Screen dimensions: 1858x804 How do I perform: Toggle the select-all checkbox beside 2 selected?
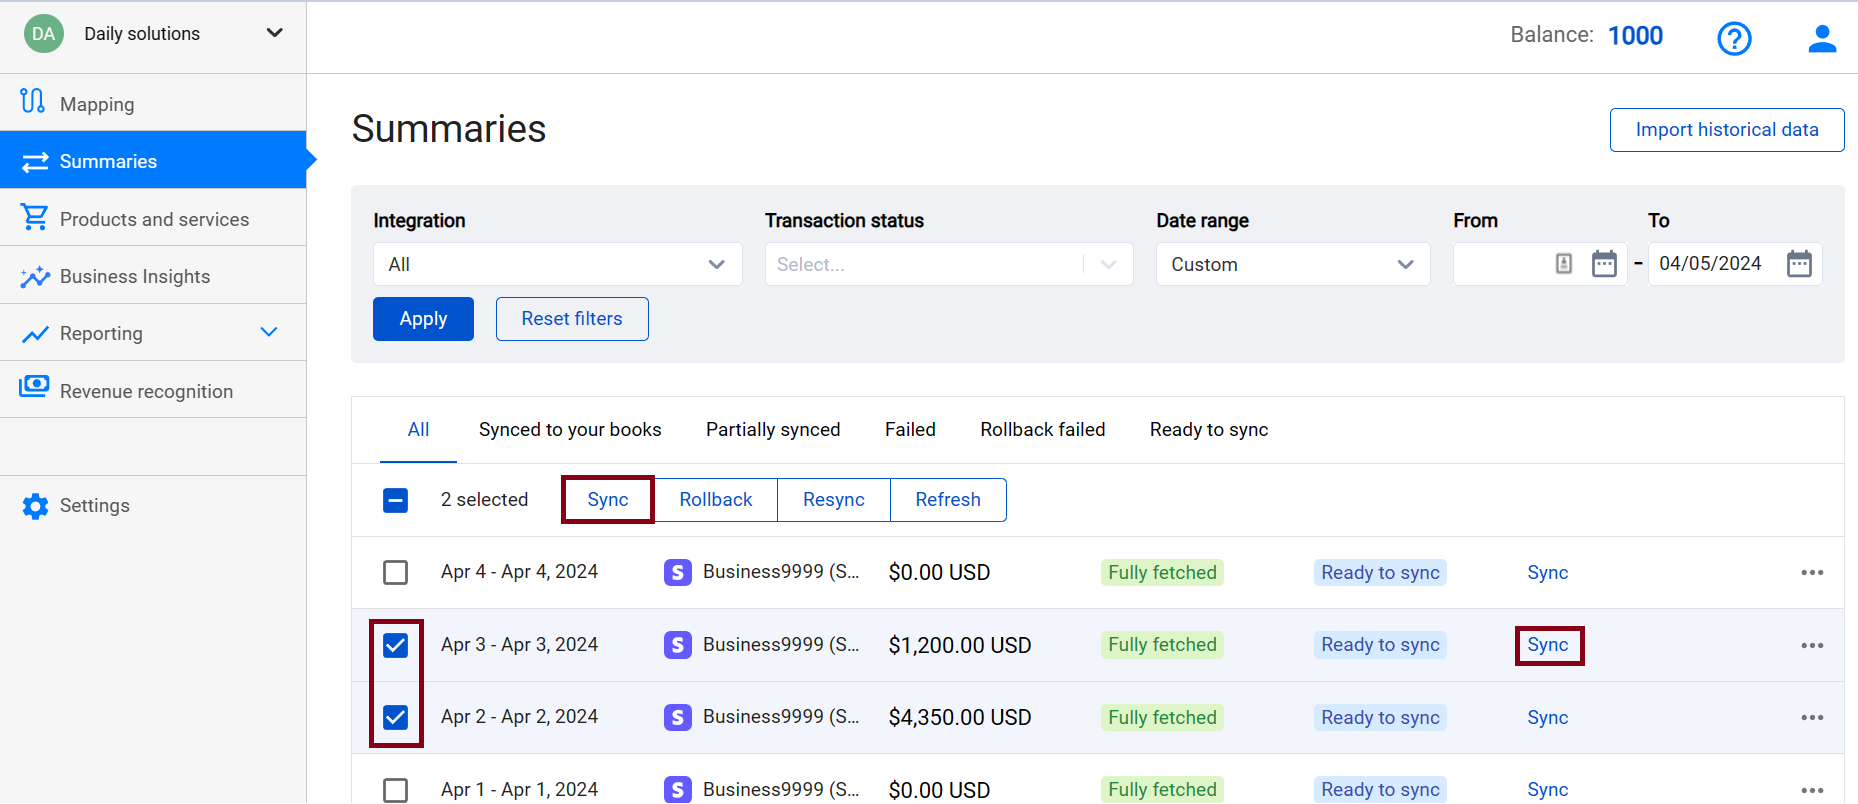(x=396, y=500)
